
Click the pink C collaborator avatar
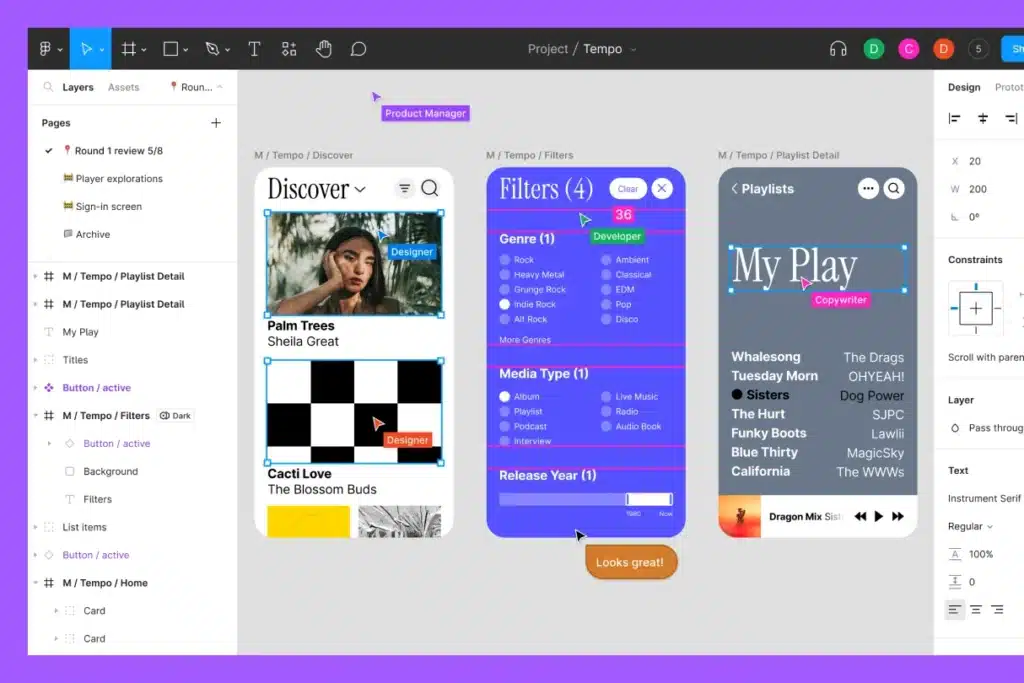pyautogui.click(x=908, y=49)
